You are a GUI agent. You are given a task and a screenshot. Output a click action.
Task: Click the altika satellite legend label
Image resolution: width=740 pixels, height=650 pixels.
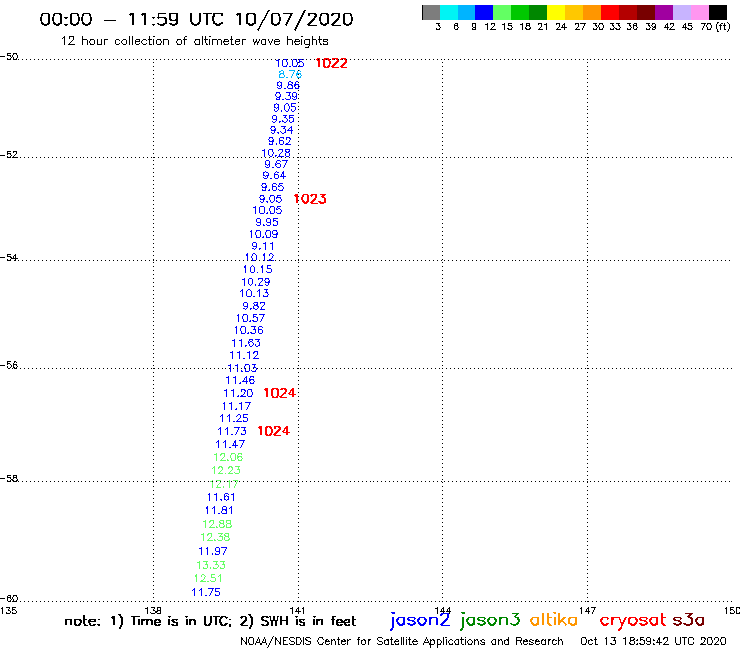pyautogui.click(x=554, y=619)
